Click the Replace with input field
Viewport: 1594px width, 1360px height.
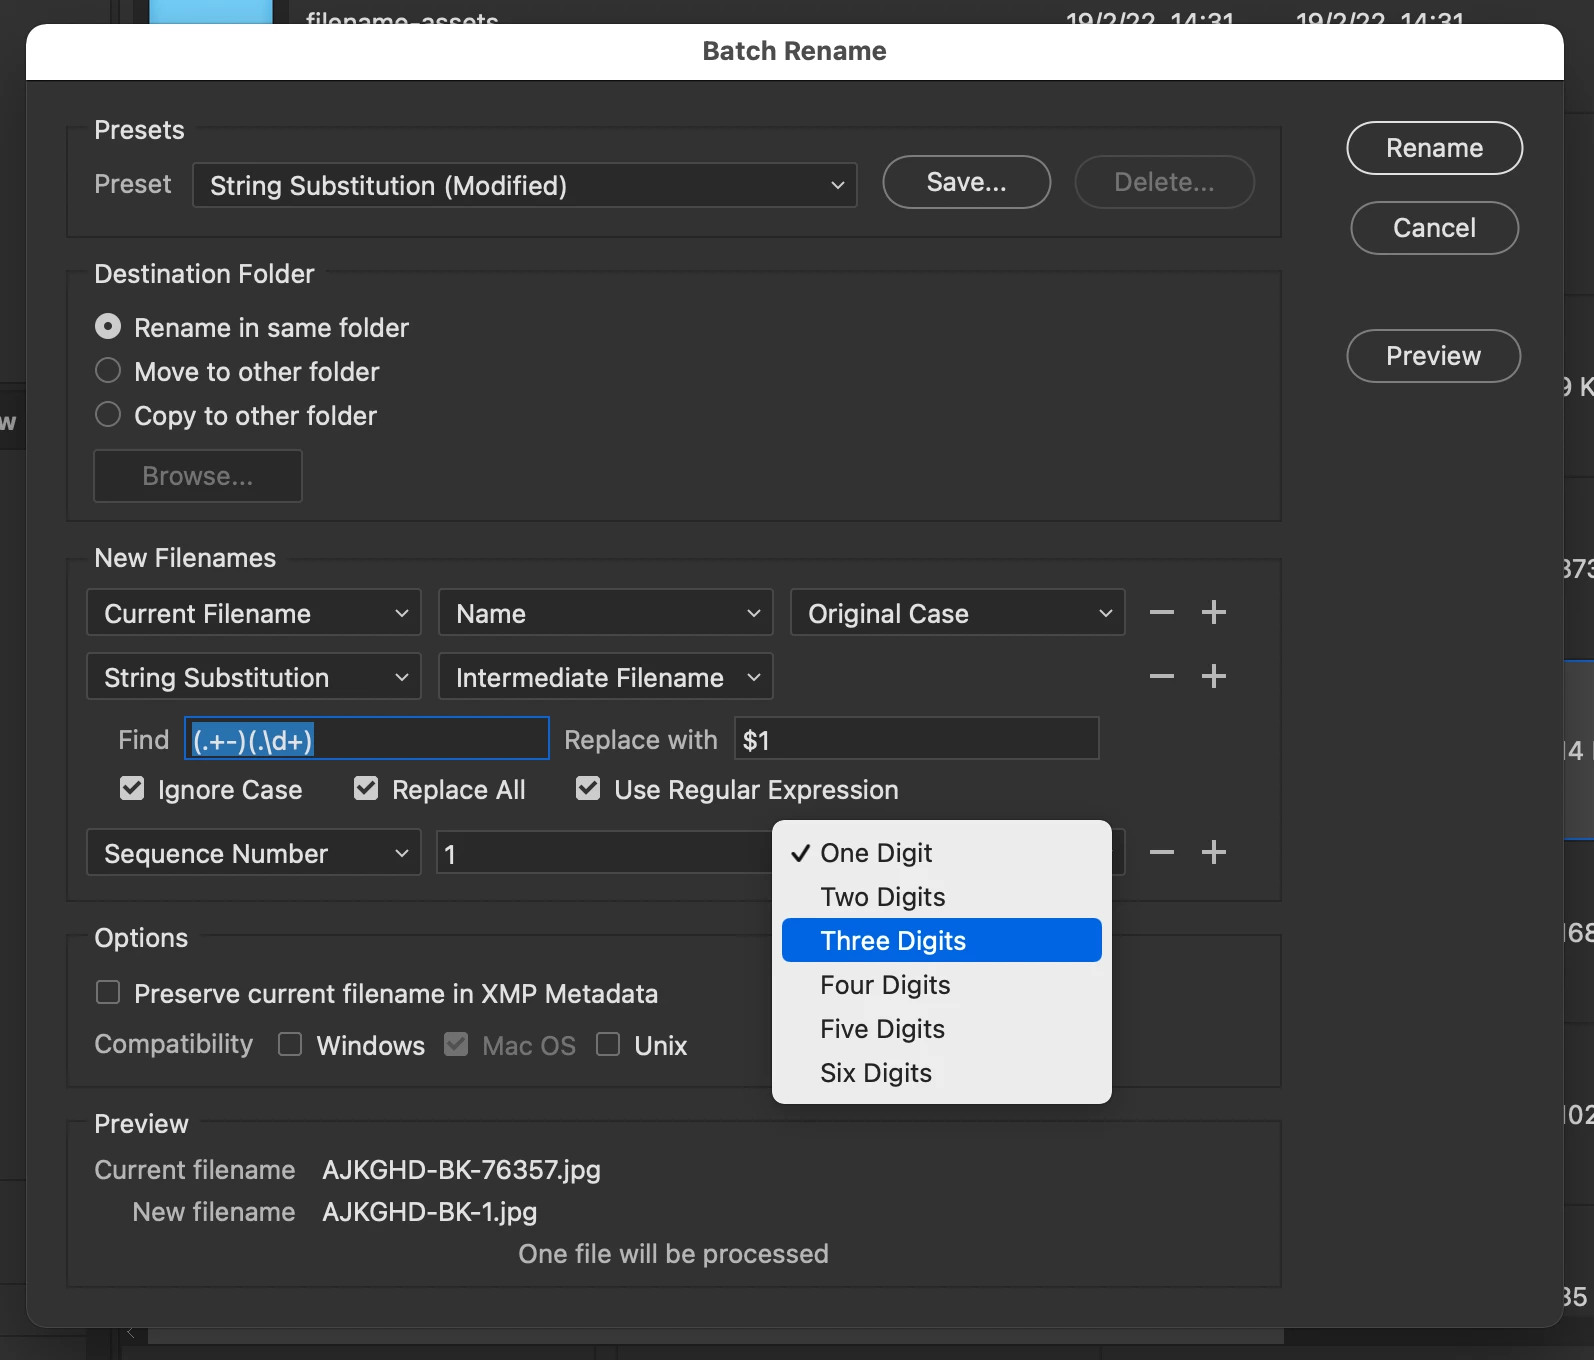(x=917, y=739)
